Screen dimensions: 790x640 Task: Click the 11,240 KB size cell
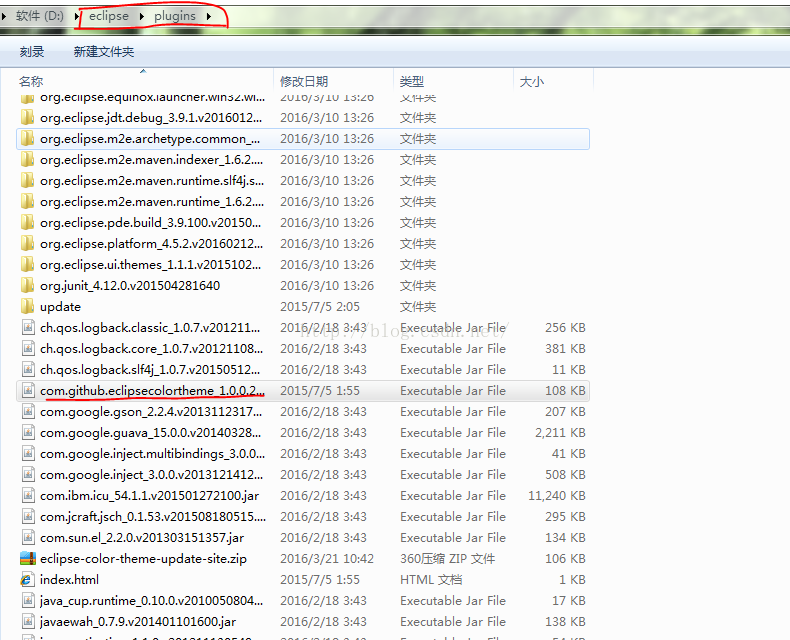pos(557,495)
